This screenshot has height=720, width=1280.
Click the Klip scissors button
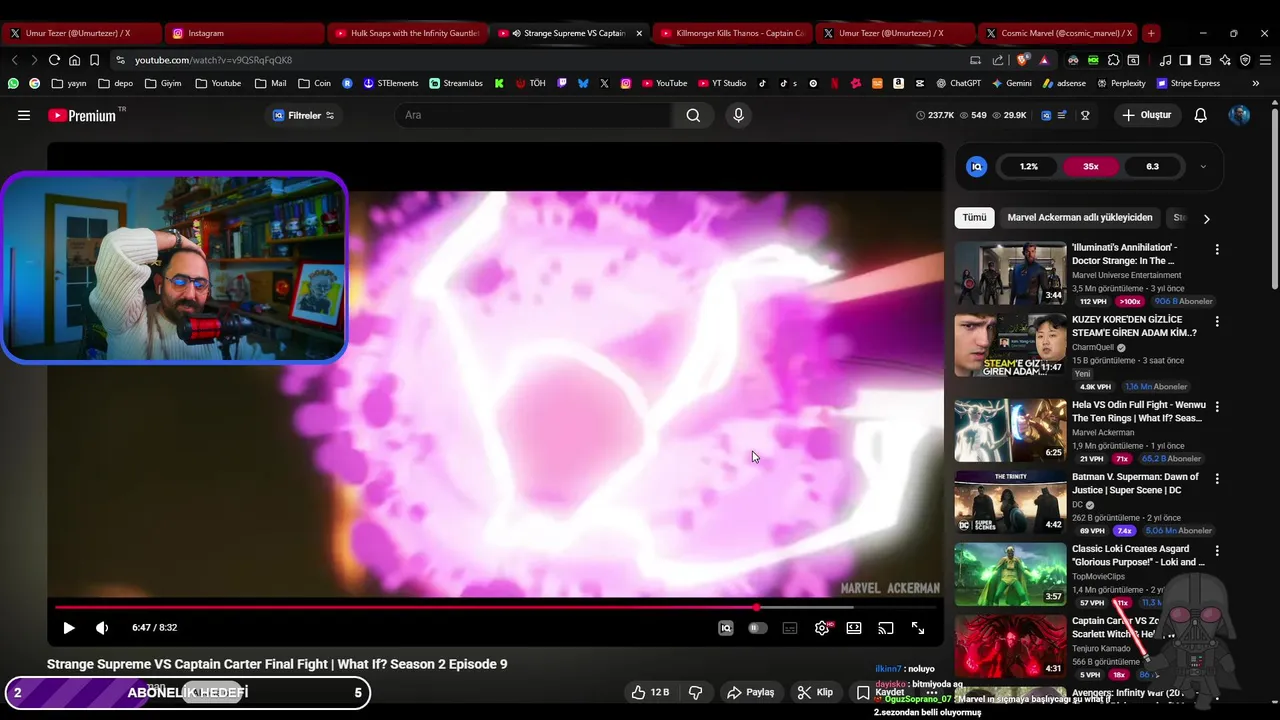pyautogui.click(x=815, y=692)
